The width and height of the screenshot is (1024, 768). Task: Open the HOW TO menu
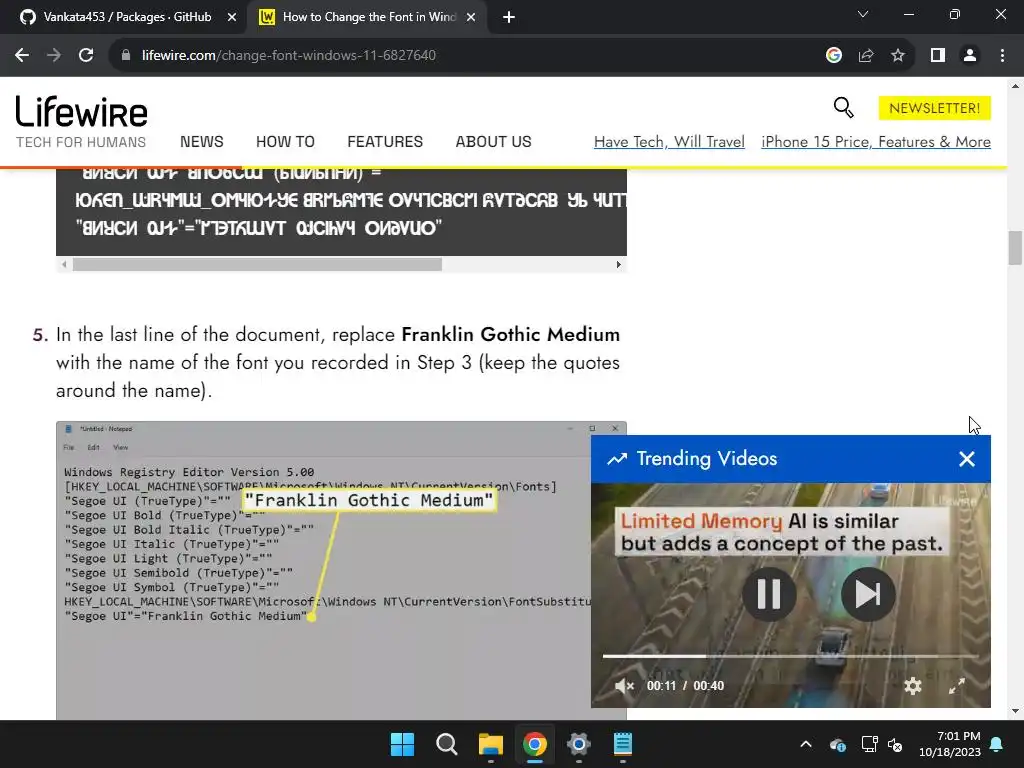pos(285,142)
